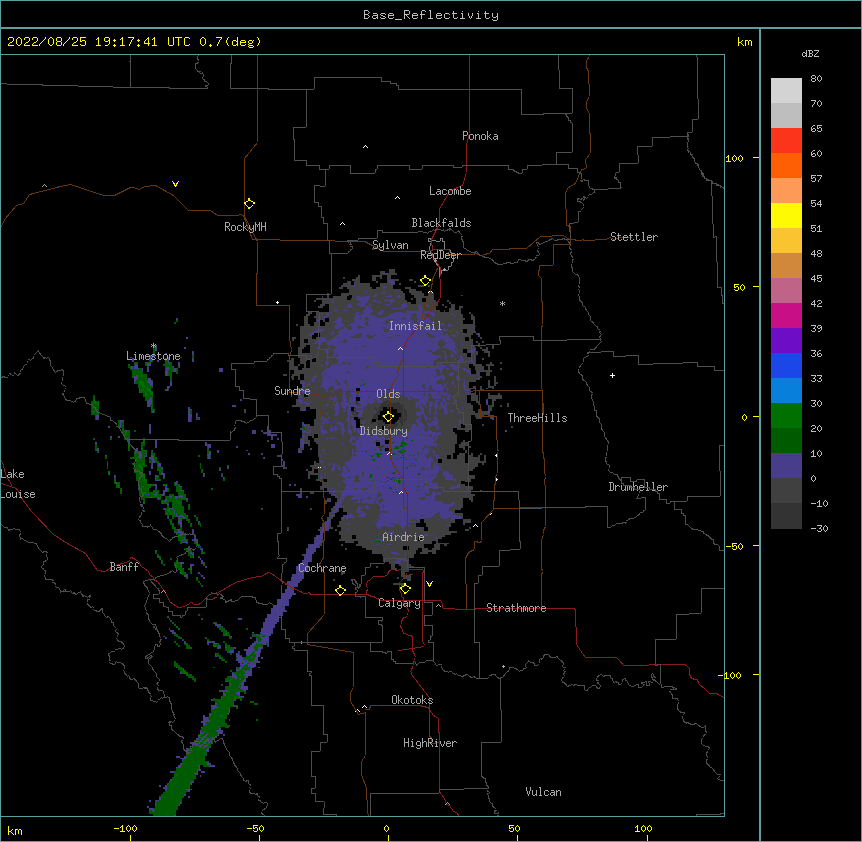862x842 pixels.
Task: Click the ThreeHills city label
Action: click(x=537, y=418)
